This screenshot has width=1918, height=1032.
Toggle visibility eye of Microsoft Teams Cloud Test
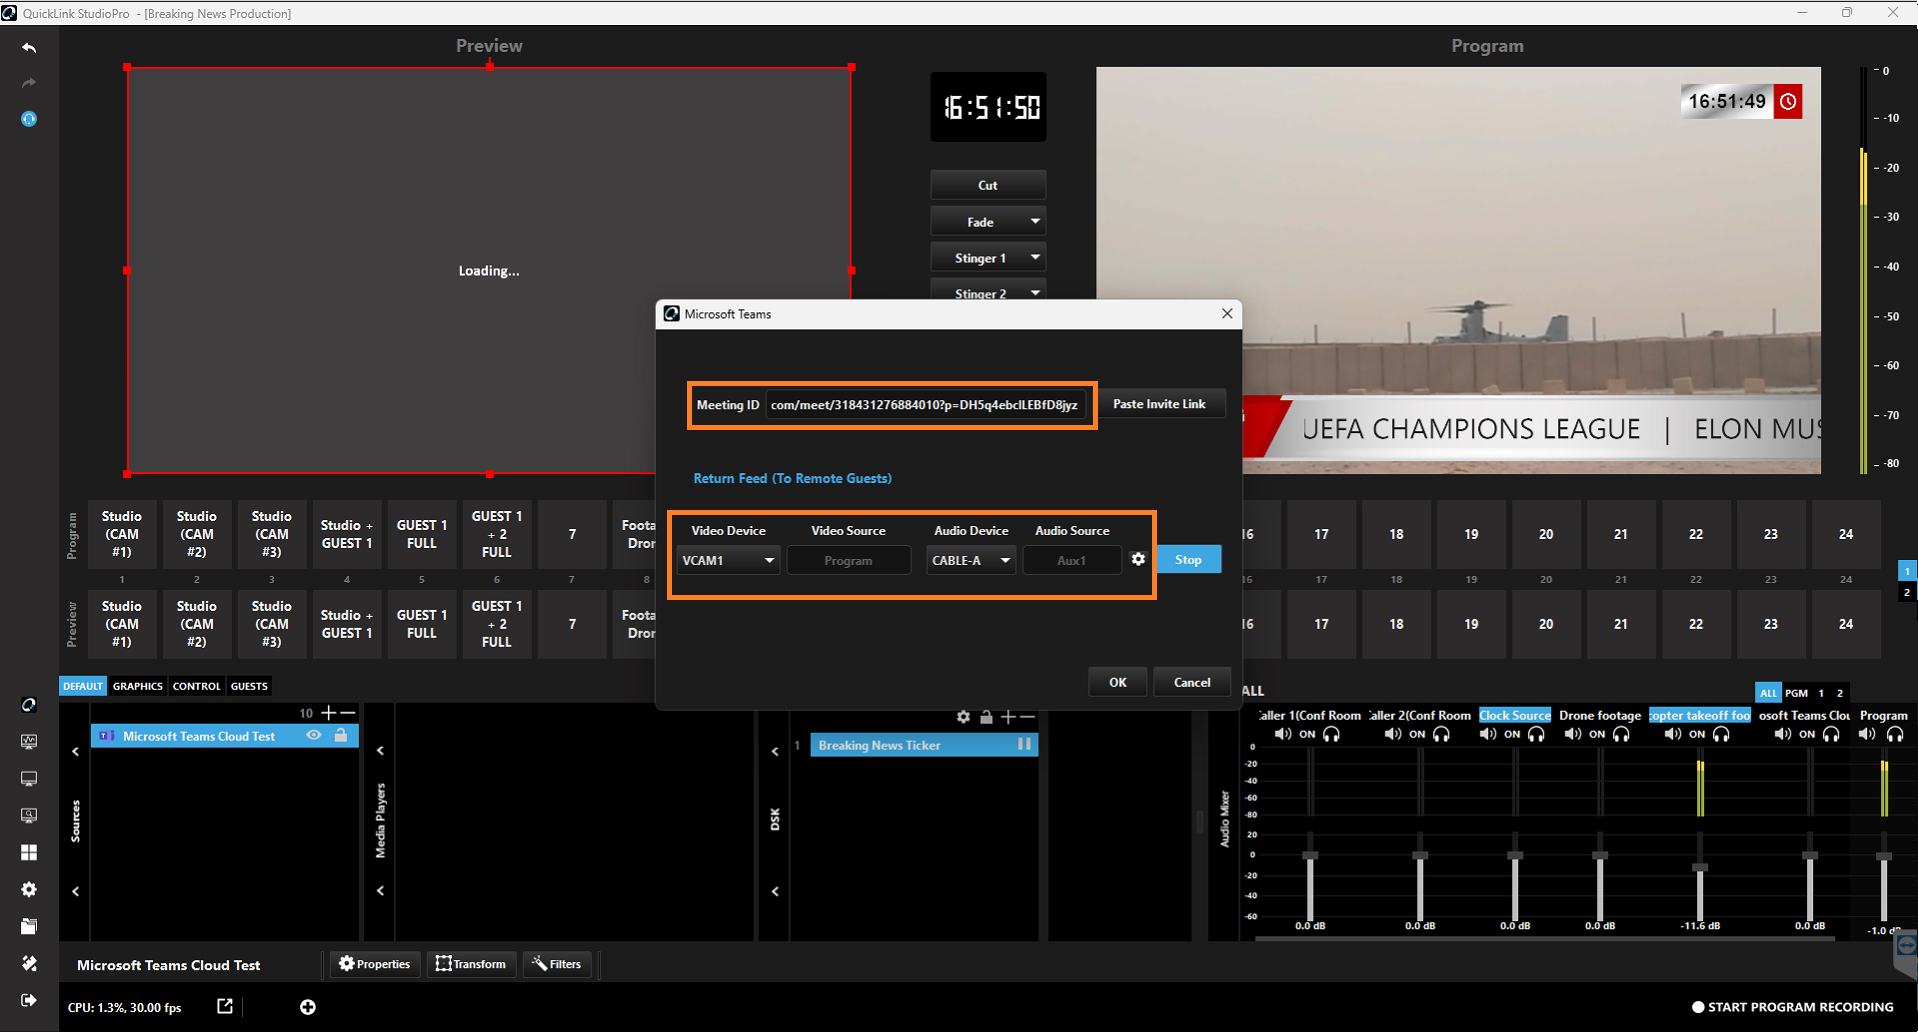point(314,735)
